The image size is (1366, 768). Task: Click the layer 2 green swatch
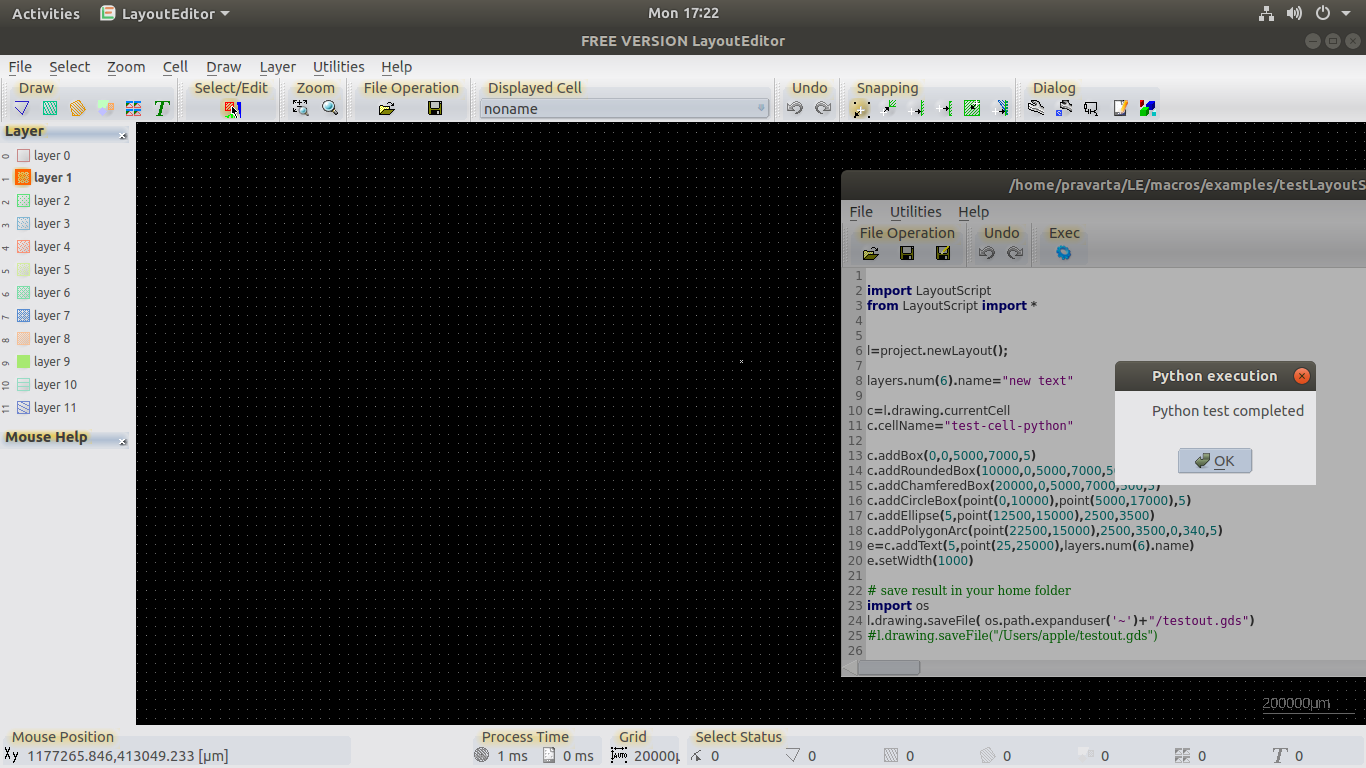tap(24, 201)
